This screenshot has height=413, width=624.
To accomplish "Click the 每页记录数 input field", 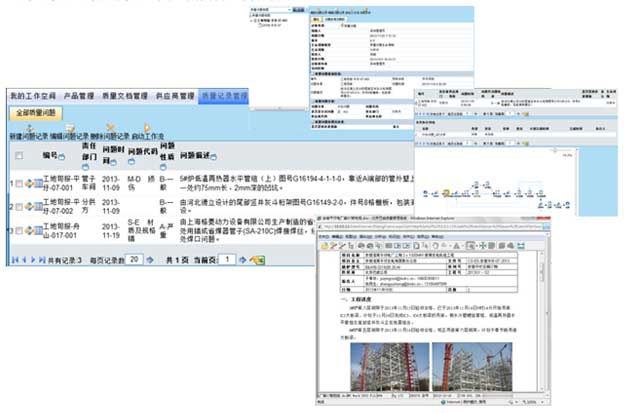I will [x=132, y=259].
